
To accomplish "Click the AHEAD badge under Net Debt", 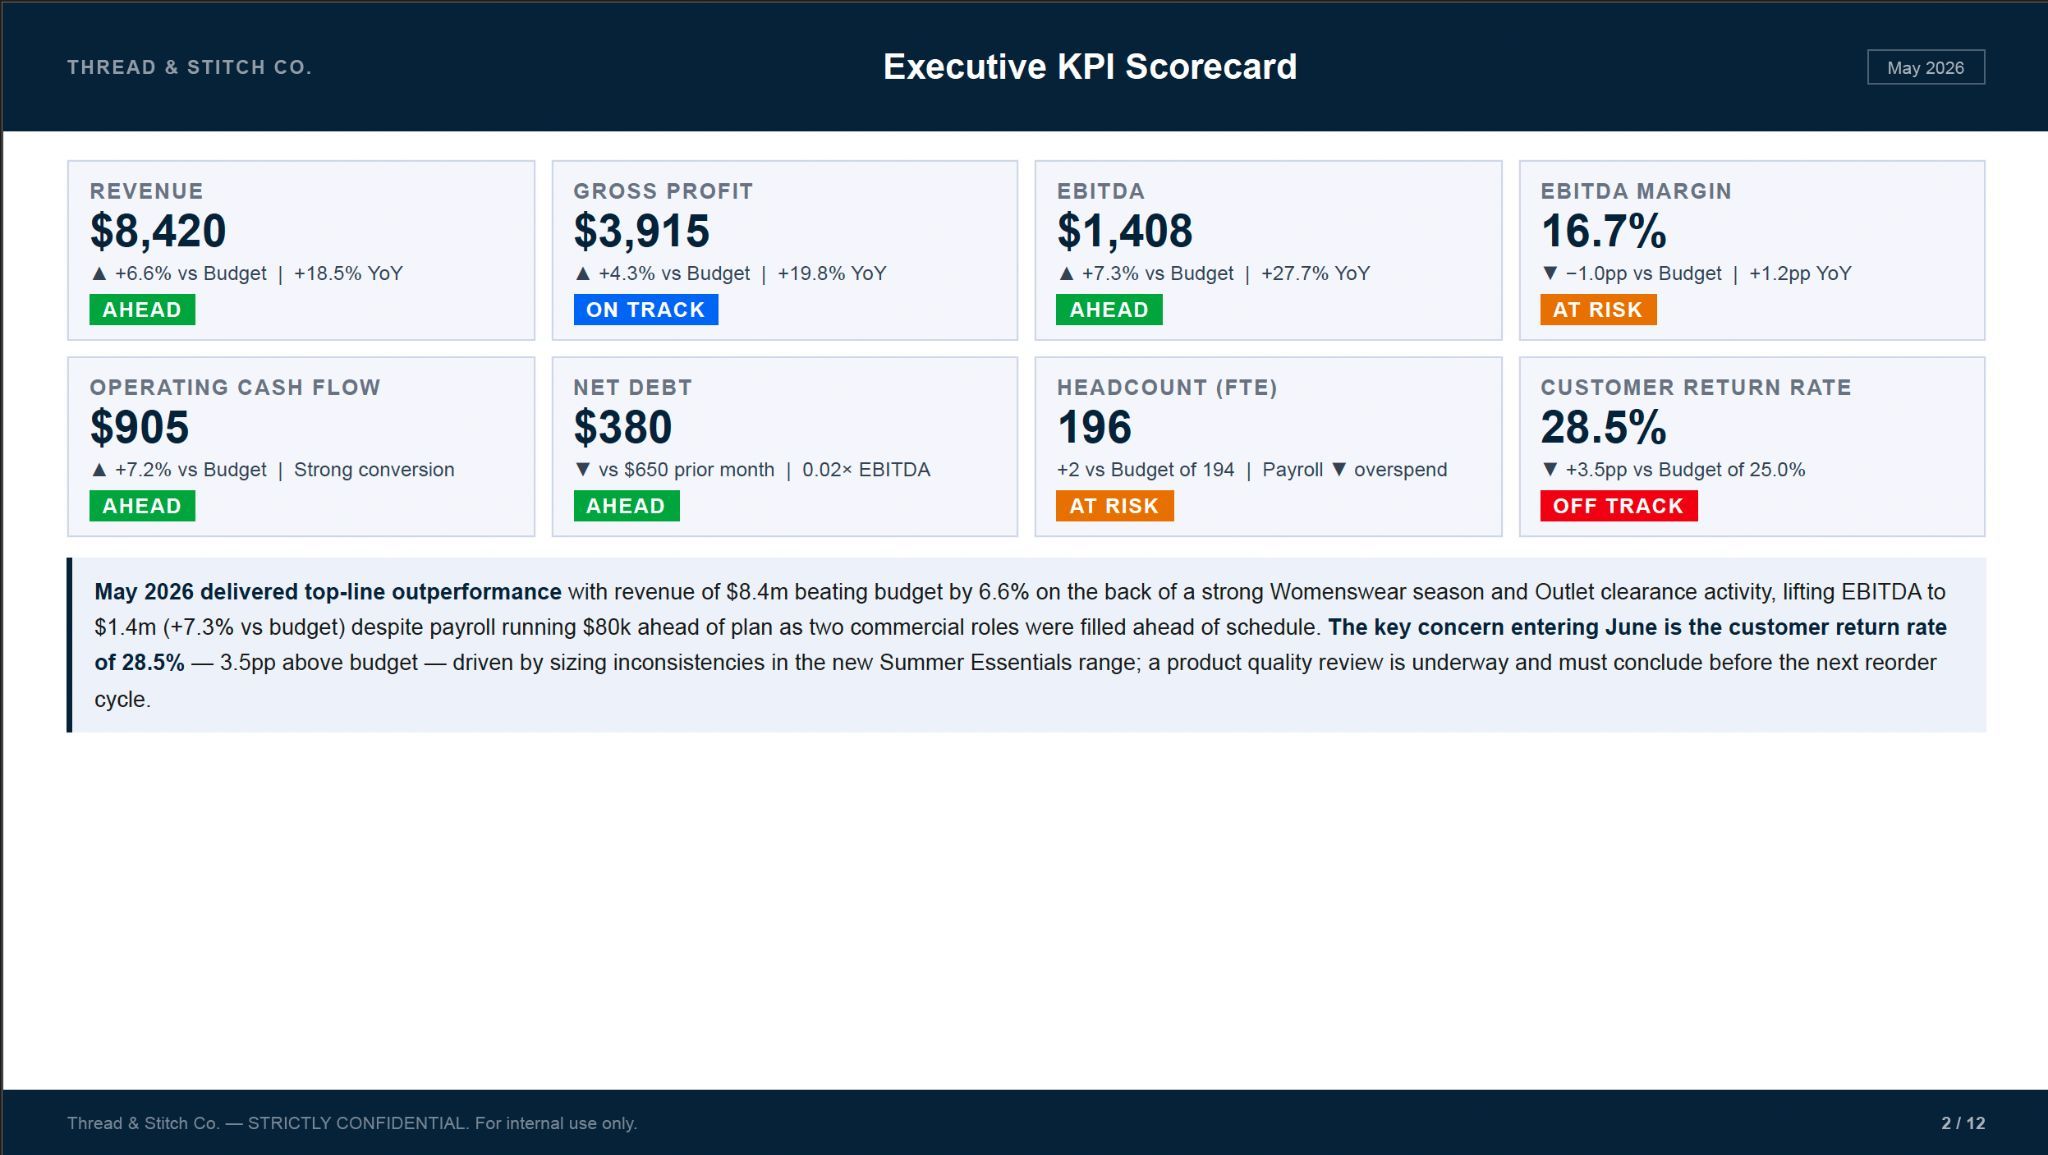I will (x=626, y=506).
